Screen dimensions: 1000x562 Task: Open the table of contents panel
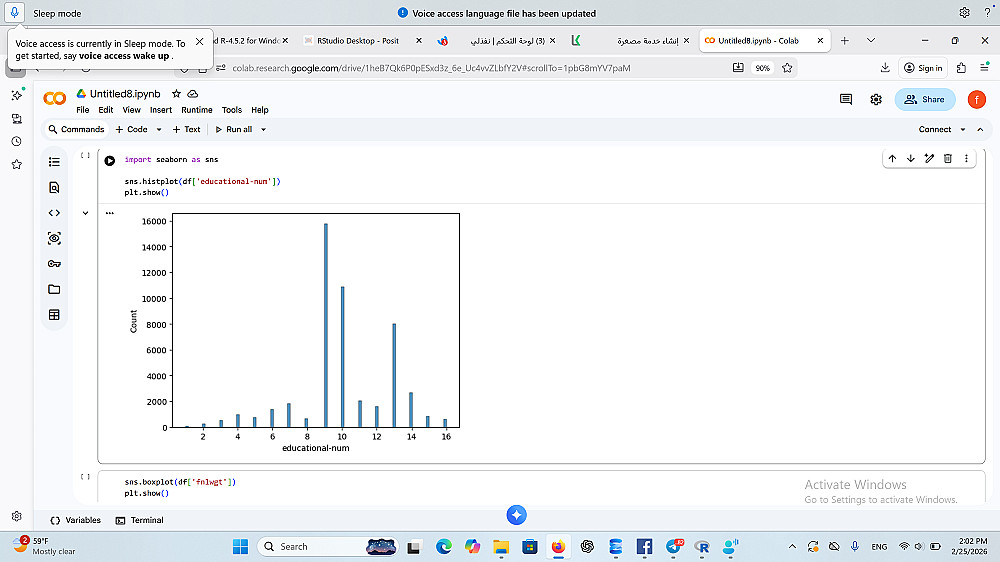coord(54,162)
